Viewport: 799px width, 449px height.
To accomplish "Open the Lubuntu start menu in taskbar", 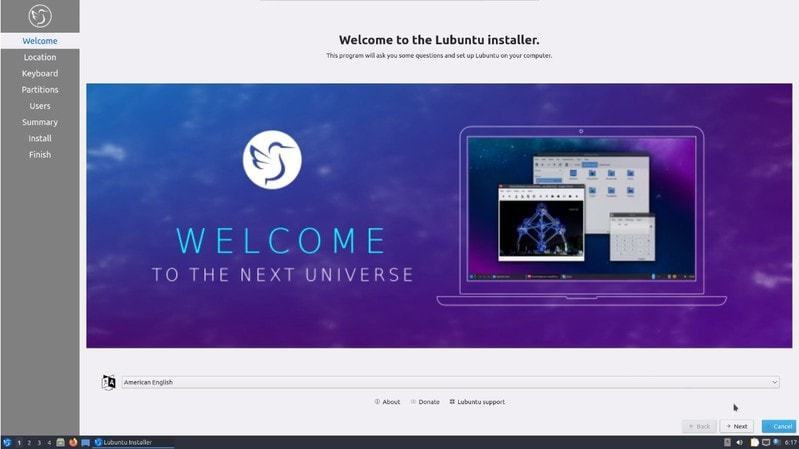I will (7, 441).
